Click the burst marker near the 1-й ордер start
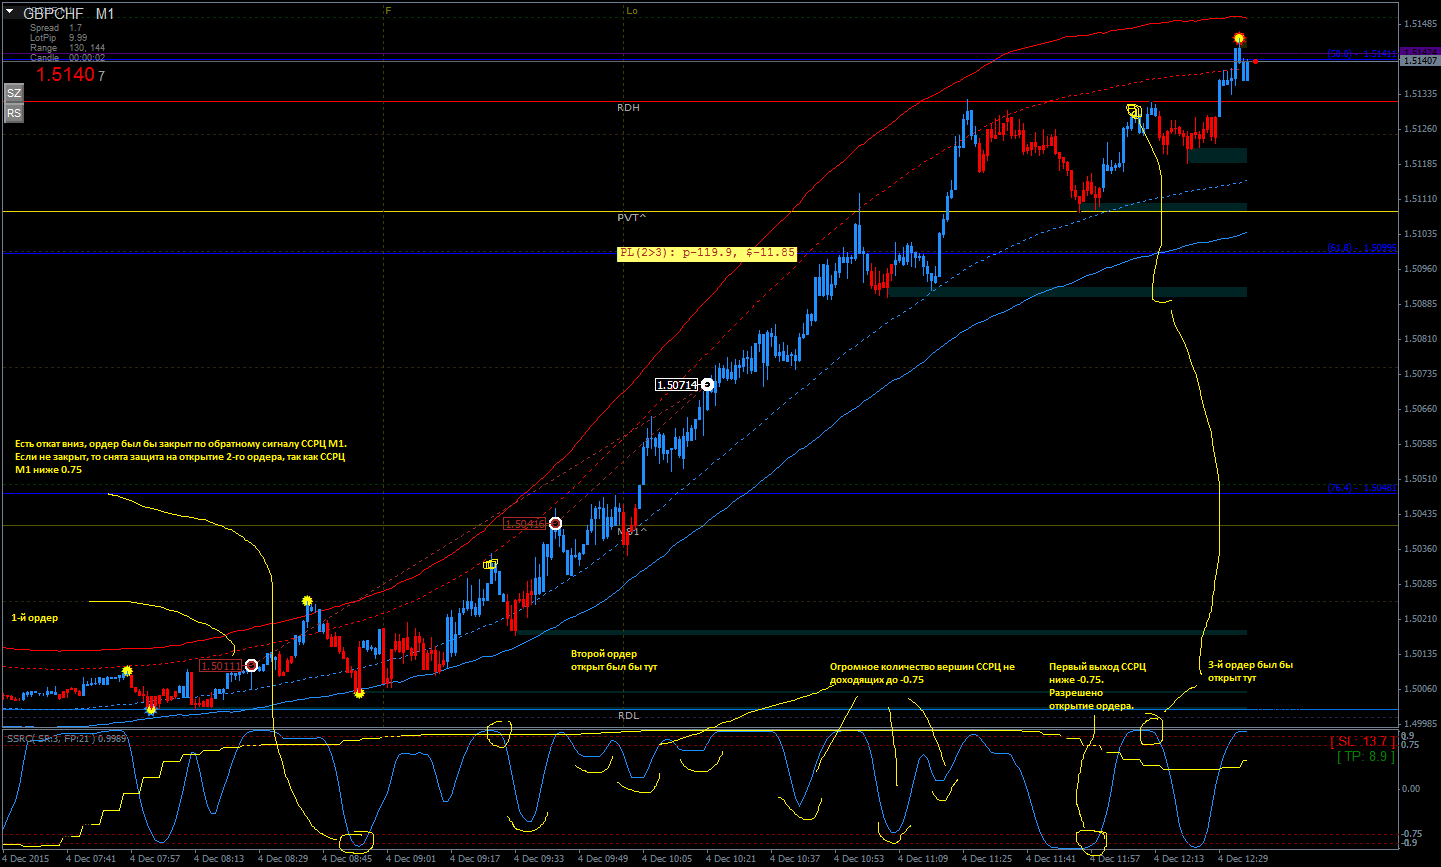1441x867 pixels. point(127,671)
